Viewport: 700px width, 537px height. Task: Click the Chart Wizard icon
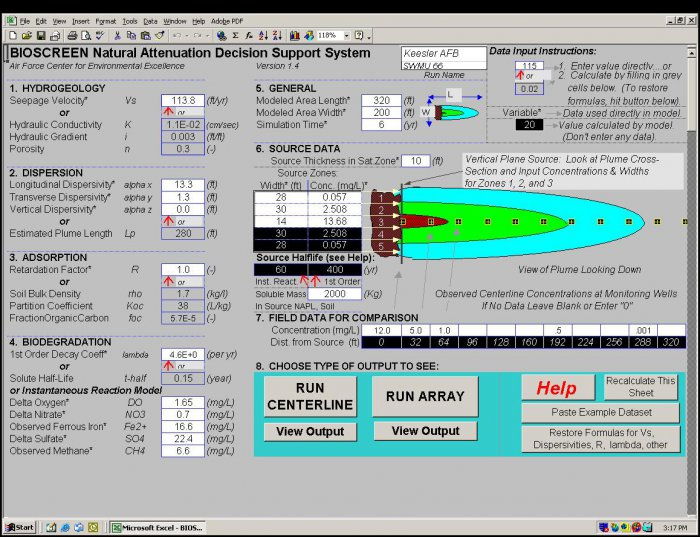point(295,36)
